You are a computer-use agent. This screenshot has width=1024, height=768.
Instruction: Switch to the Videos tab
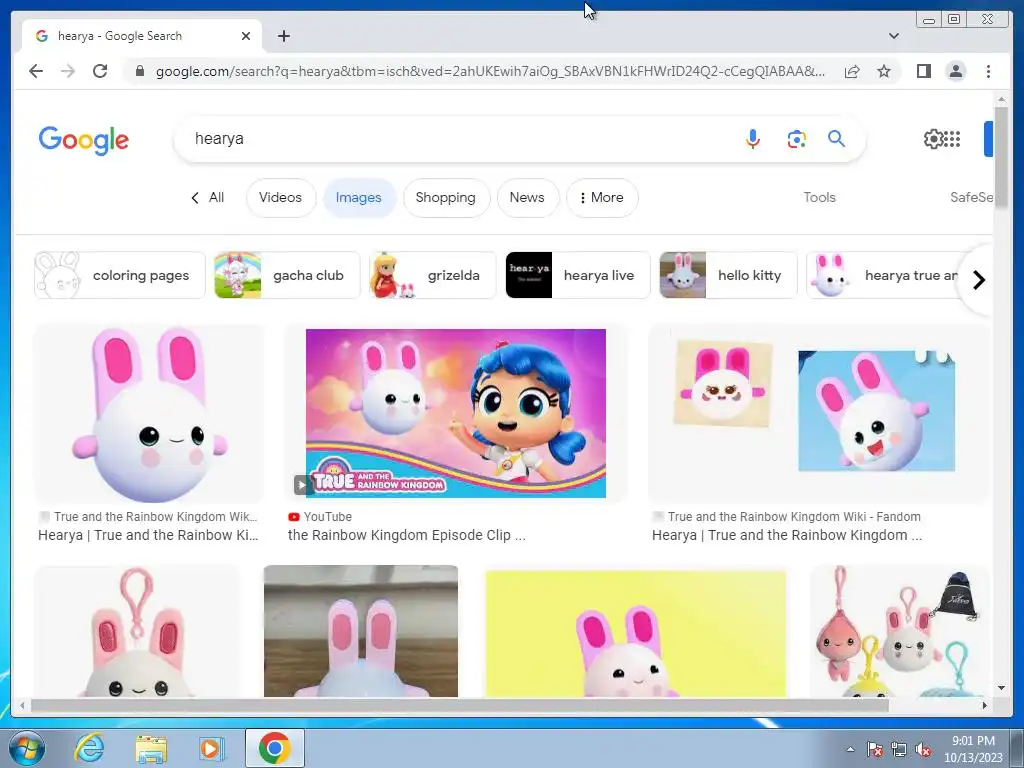click(x=281, y=197)
